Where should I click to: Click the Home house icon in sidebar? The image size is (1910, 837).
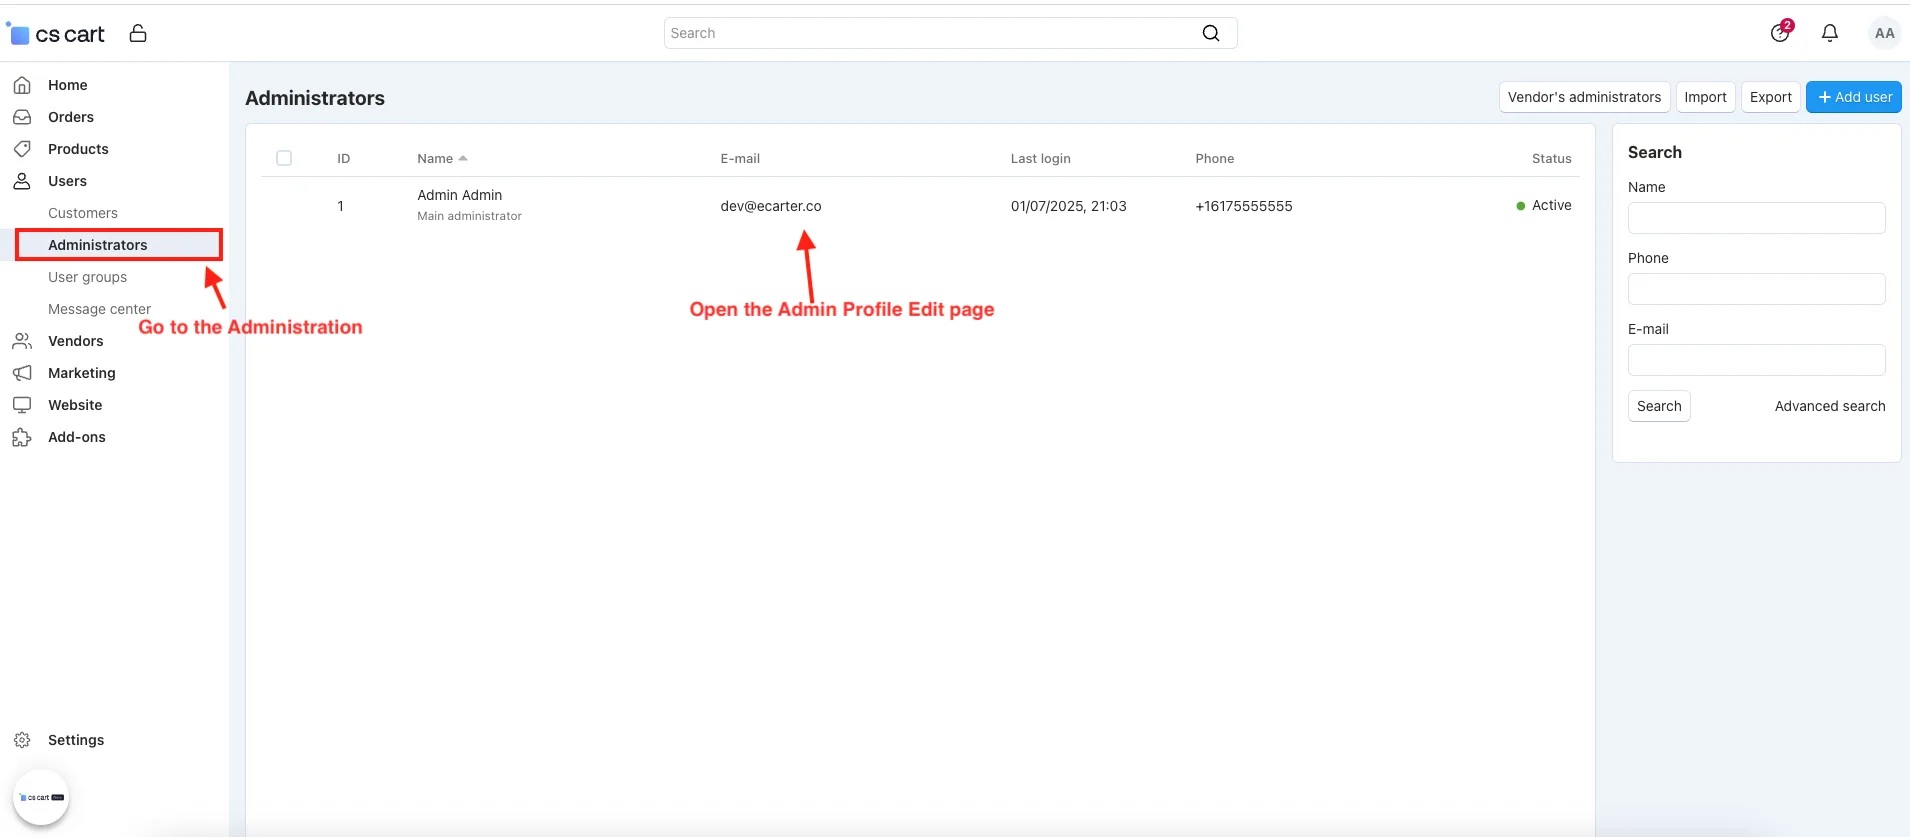pos(22,85)
